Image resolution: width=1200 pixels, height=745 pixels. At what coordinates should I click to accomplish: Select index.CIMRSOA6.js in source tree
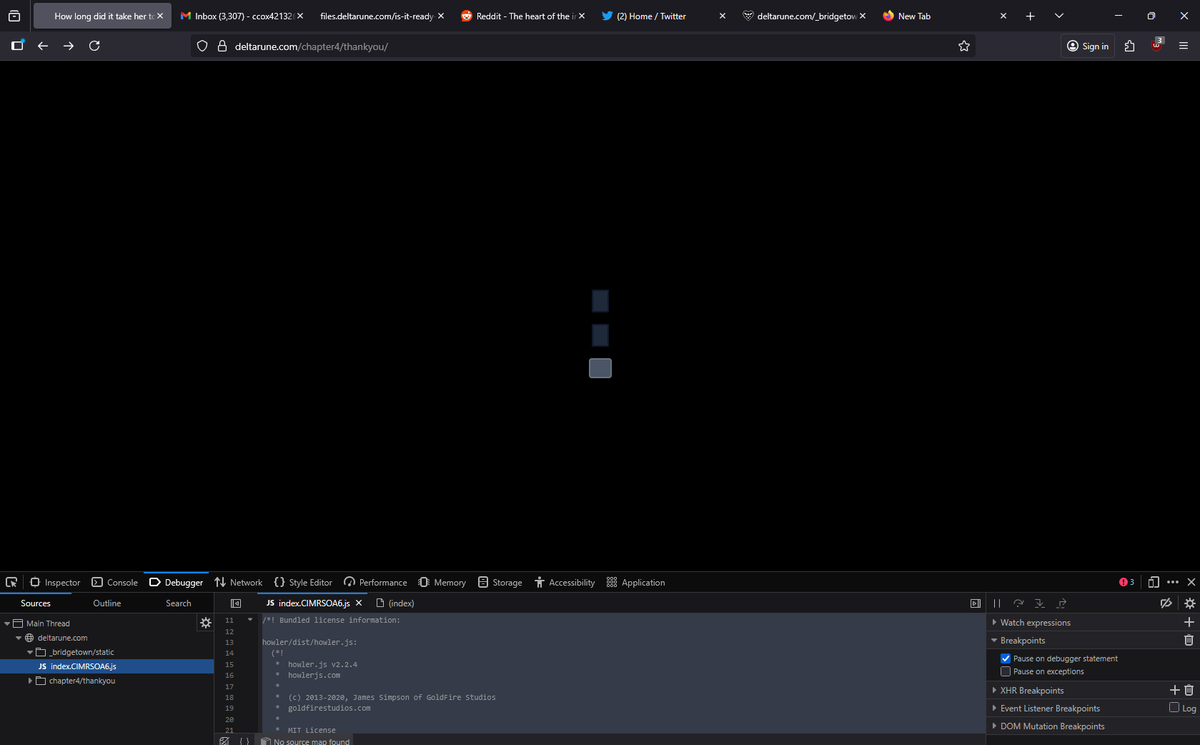pyautogui.click(x=107, y=666)
